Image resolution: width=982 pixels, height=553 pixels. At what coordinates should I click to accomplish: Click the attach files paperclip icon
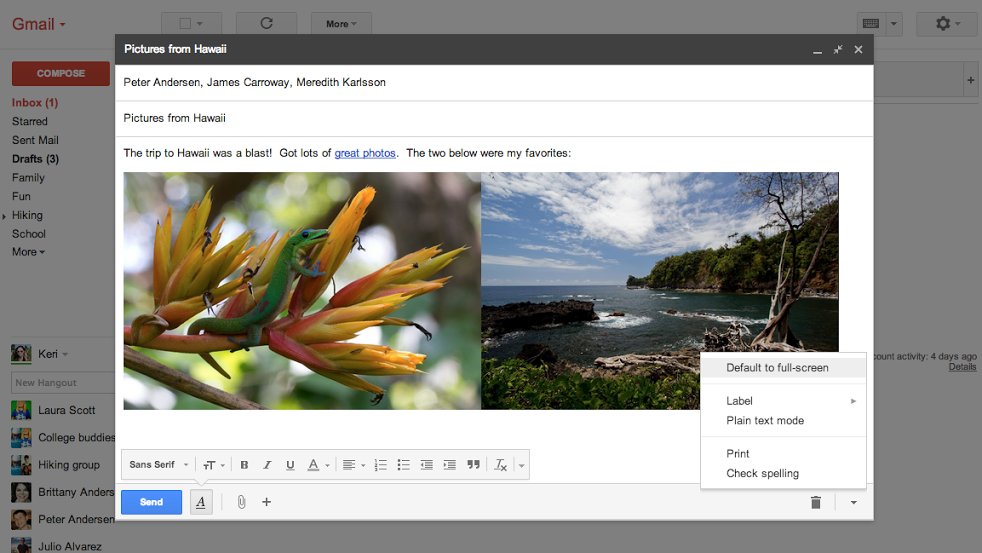tap(241, 502)
